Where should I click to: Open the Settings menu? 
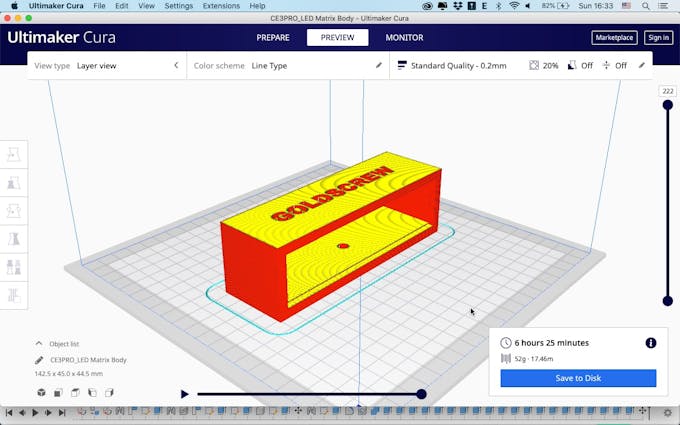[x=179, y=6]
